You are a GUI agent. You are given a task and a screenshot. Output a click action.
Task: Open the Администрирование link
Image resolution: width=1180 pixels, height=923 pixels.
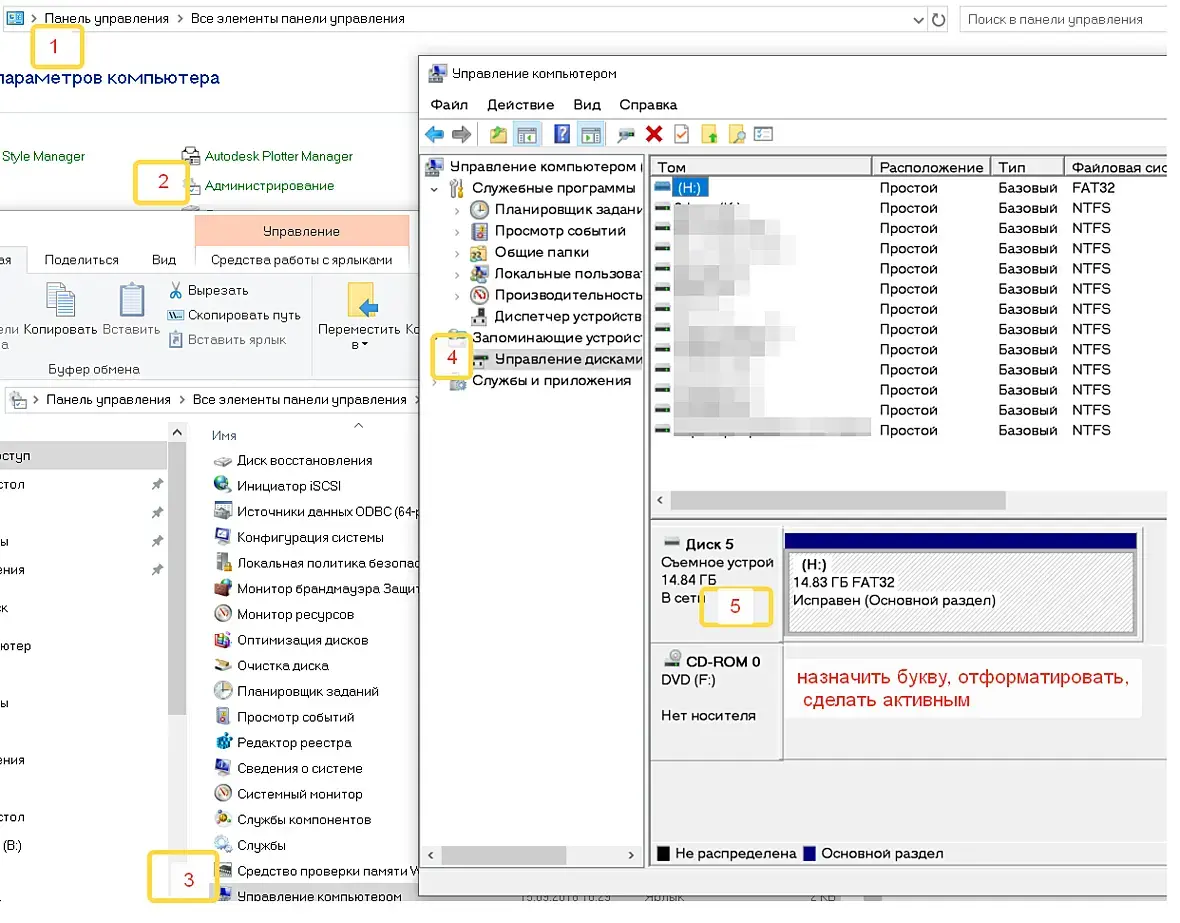[269, 186]
